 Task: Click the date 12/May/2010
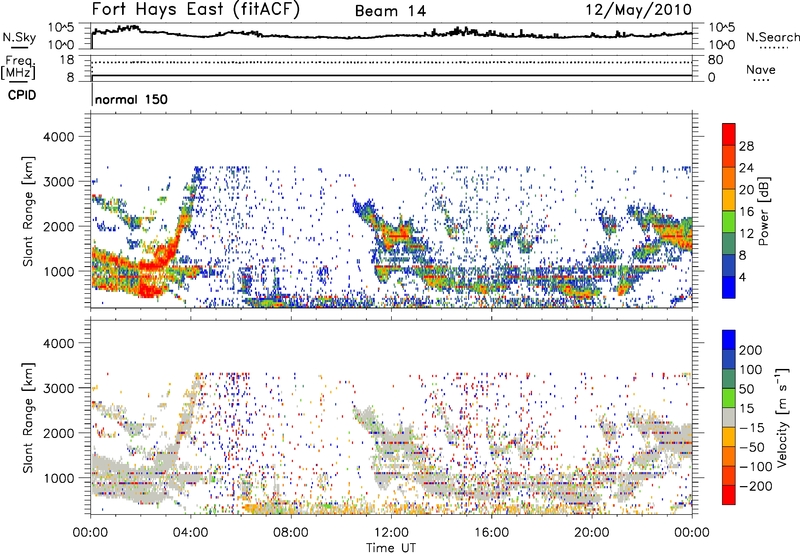(638, 10)
